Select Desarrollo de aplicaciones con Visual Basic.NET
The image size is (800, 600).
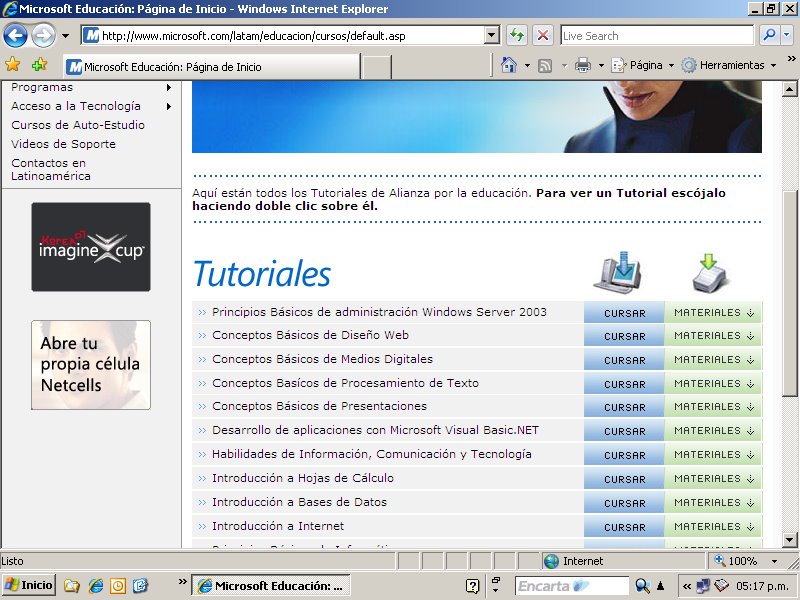coord(375,430)
